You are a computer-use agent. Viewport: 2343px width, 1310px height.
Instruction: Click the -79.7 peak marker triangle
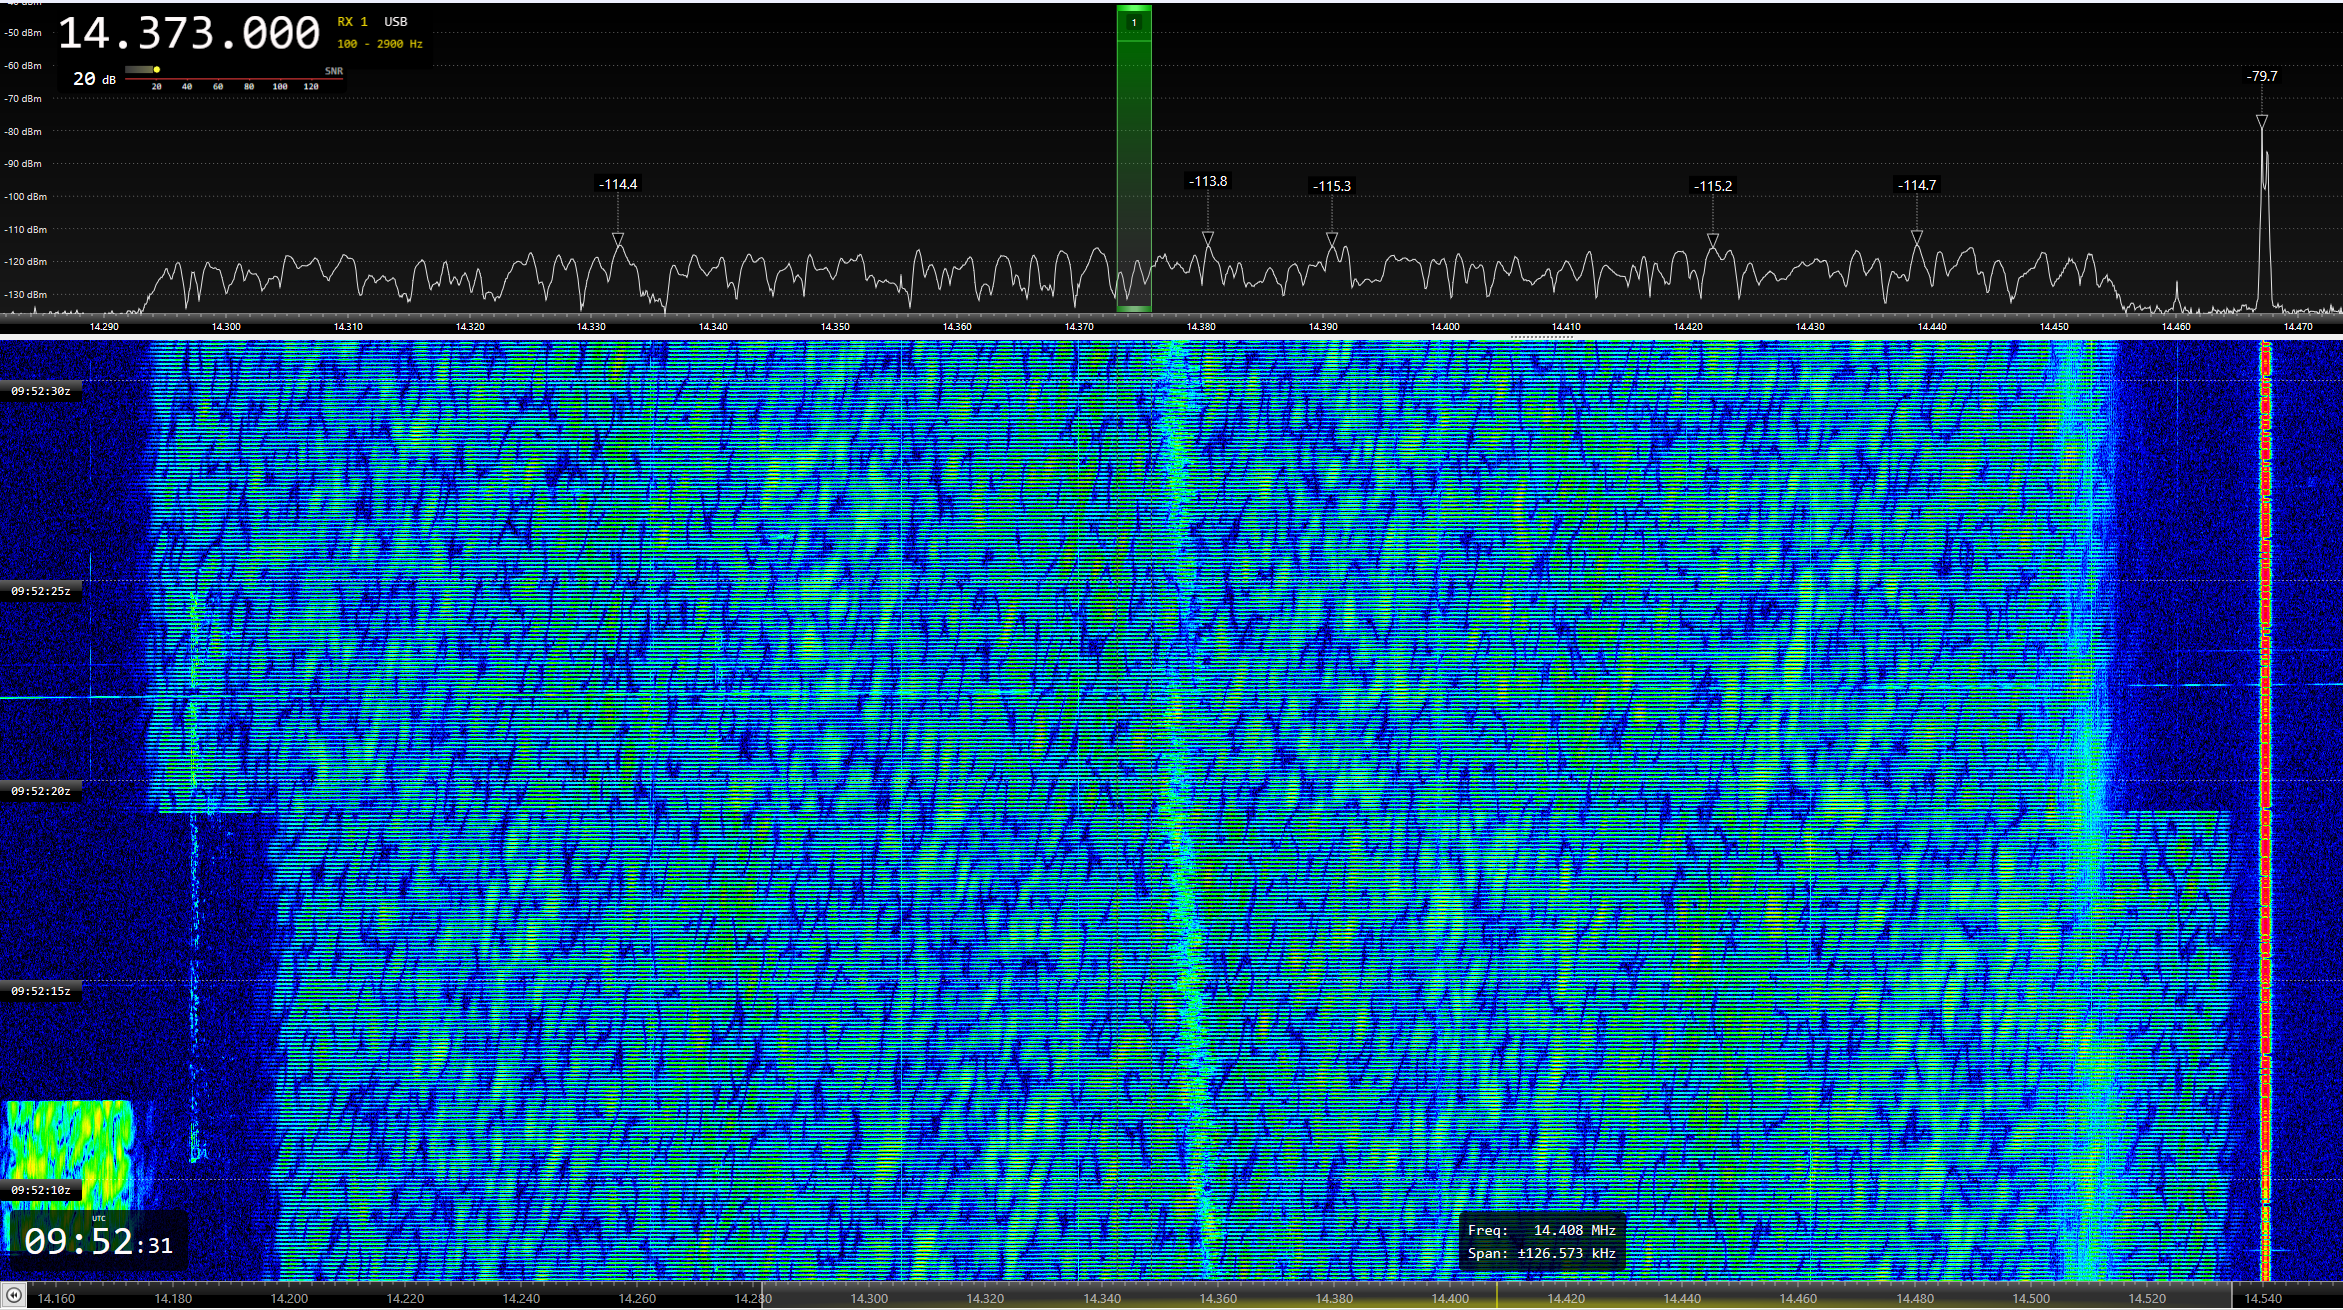(2262, 121)
